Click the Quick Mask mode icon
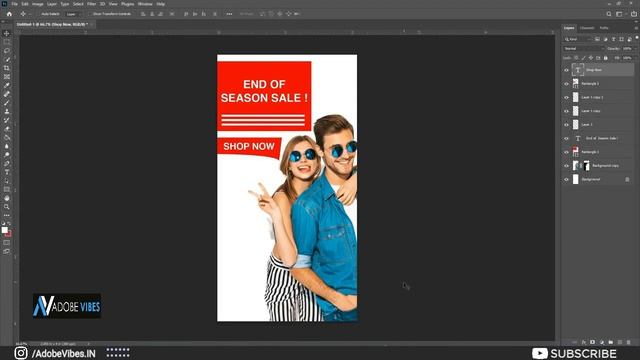This screenshot has width=640, height=360. click(7, 242)
